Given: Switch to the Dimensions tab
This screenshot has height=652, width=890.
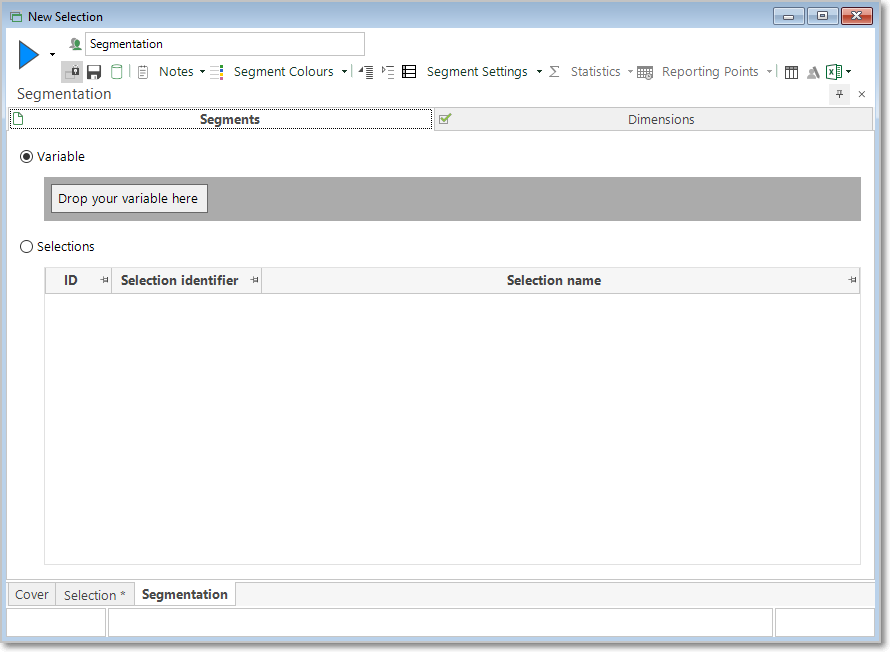Looking at the screenshot, I should click(653, 119).
